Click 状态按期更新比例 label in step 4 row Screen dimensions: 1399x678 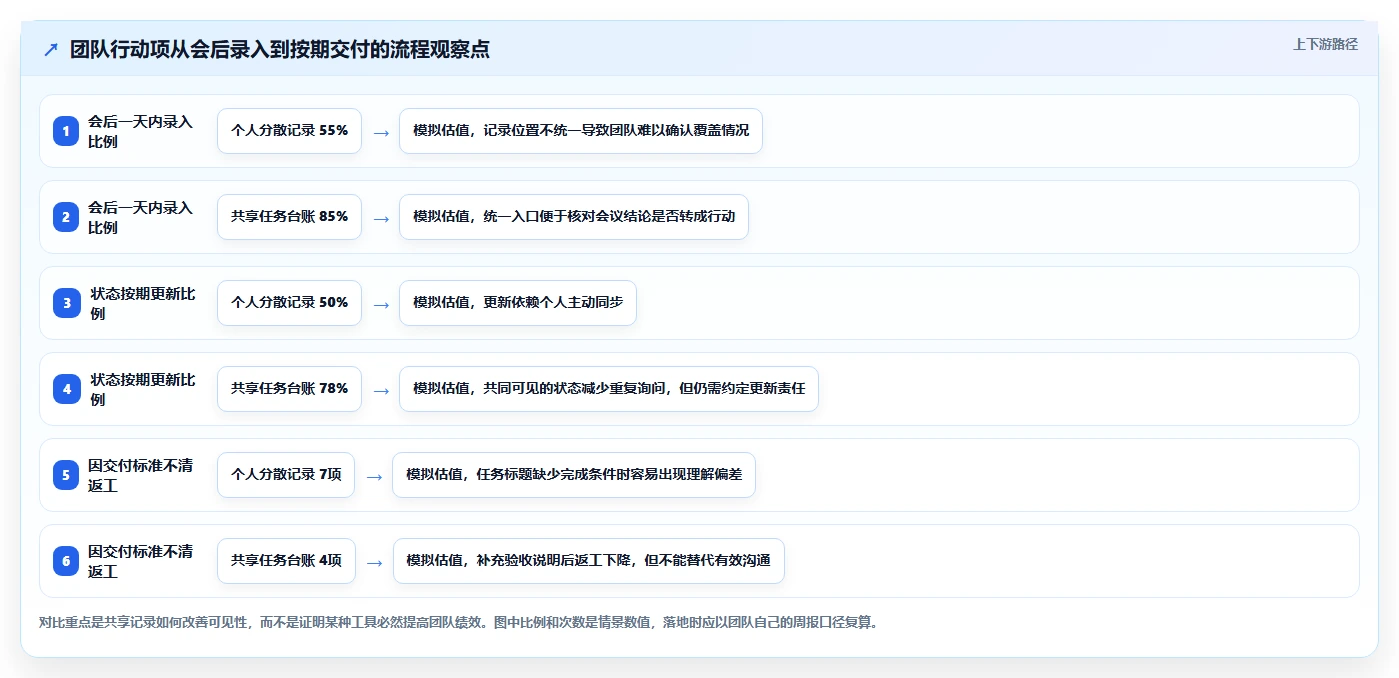pyautogui.click(x=143, y=389)
